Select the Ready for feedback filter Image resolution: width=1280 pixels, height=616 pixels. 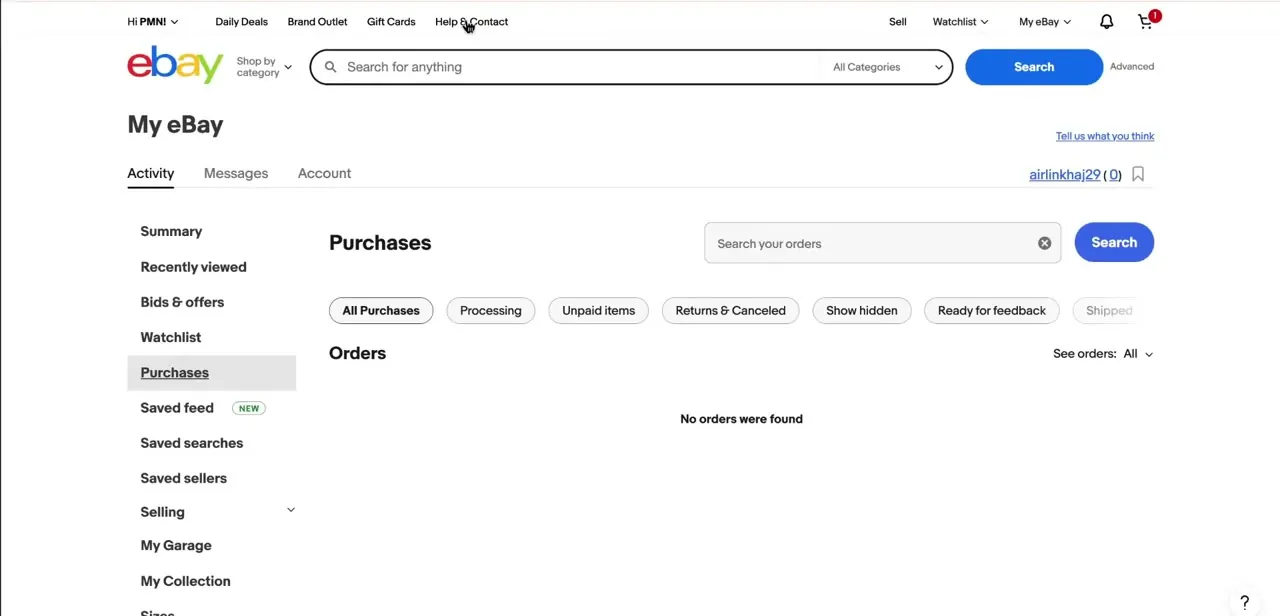(x=992, y=311)
